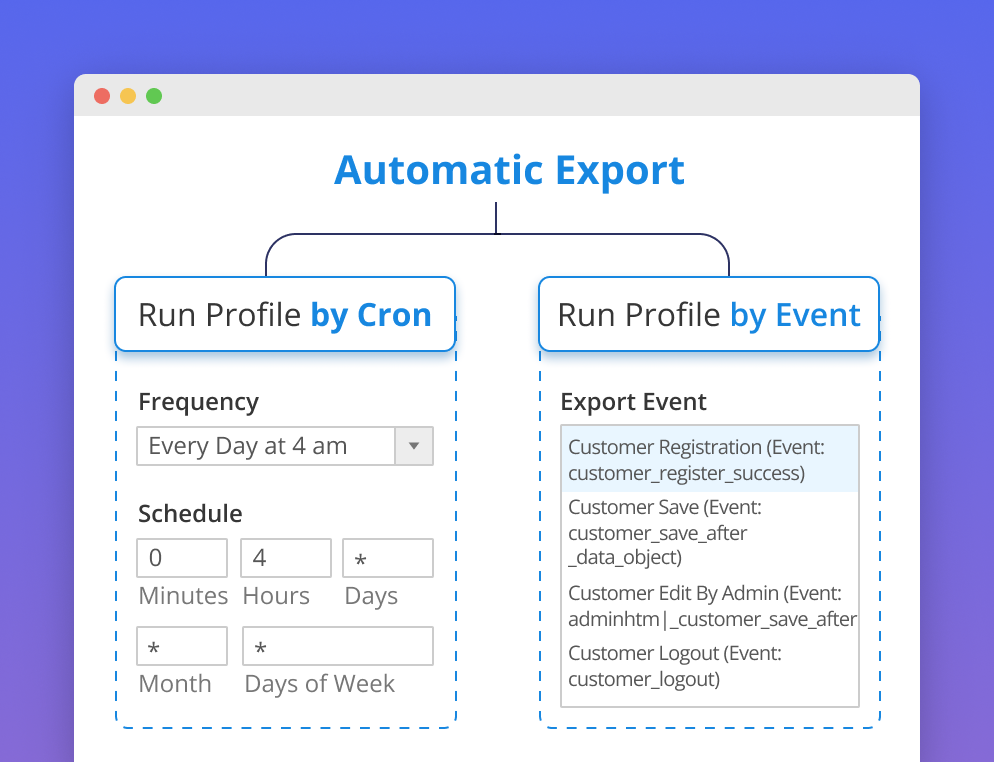Screen dimensions: 994x762
Task: Click the Automatic Export title
Action: 510,170
